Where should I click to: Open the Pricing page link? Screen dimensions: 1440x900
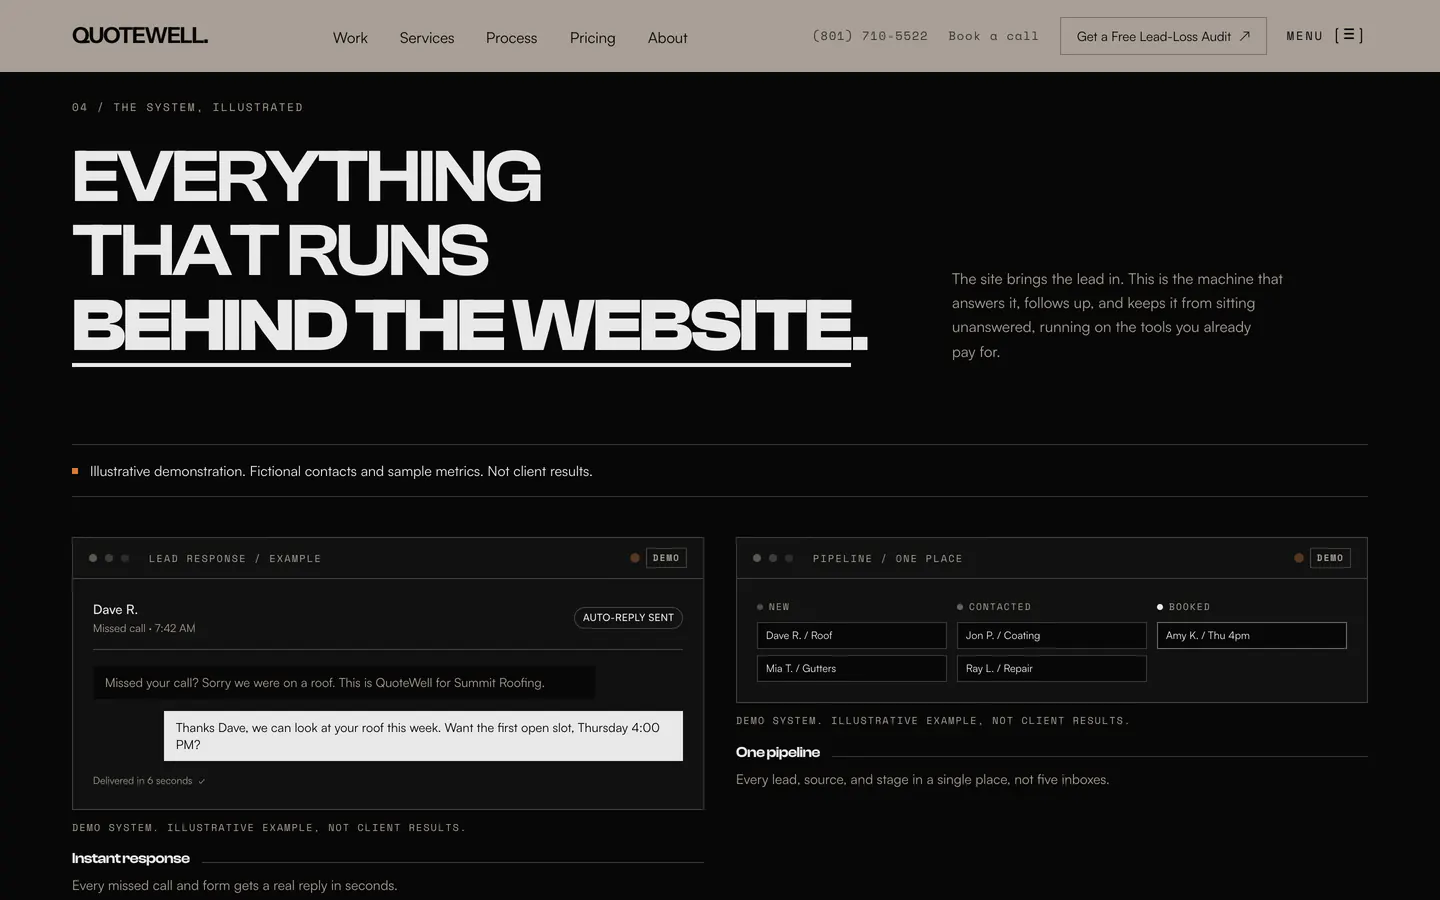click(x=593, y=38)
